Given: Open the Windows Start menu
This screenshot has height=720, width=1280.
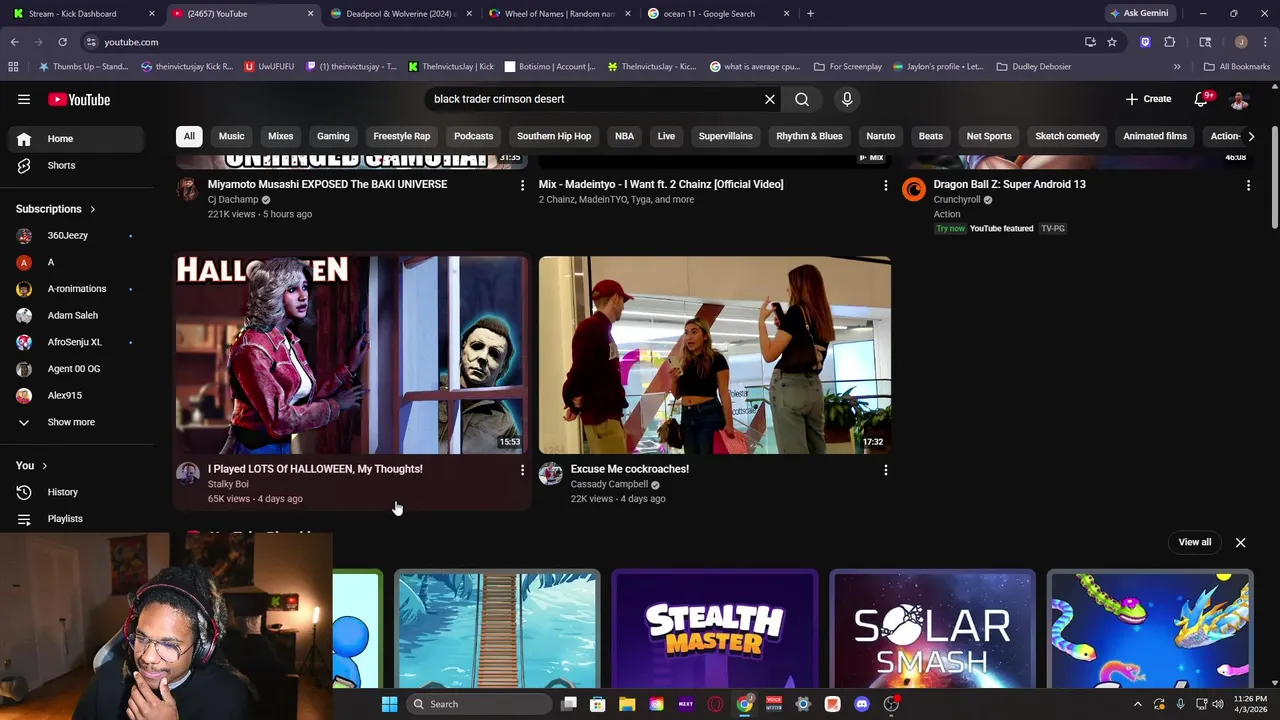Looking at the screenshot, I should 389,704.
